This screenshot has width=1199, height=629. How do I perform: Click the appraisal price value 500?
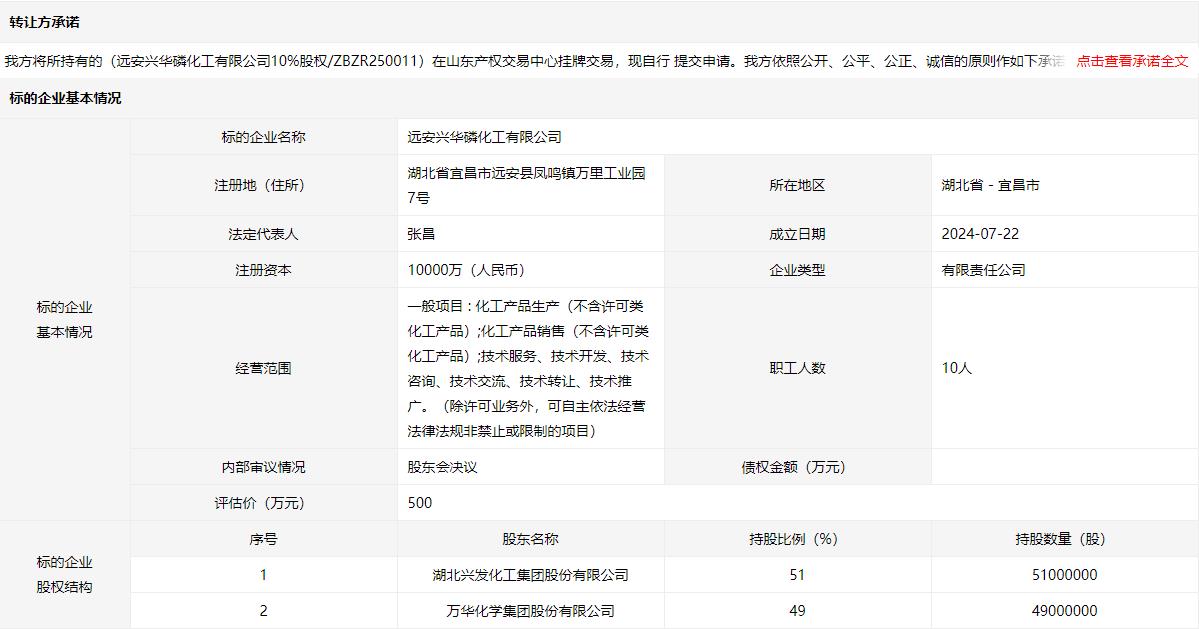(420, 503)
